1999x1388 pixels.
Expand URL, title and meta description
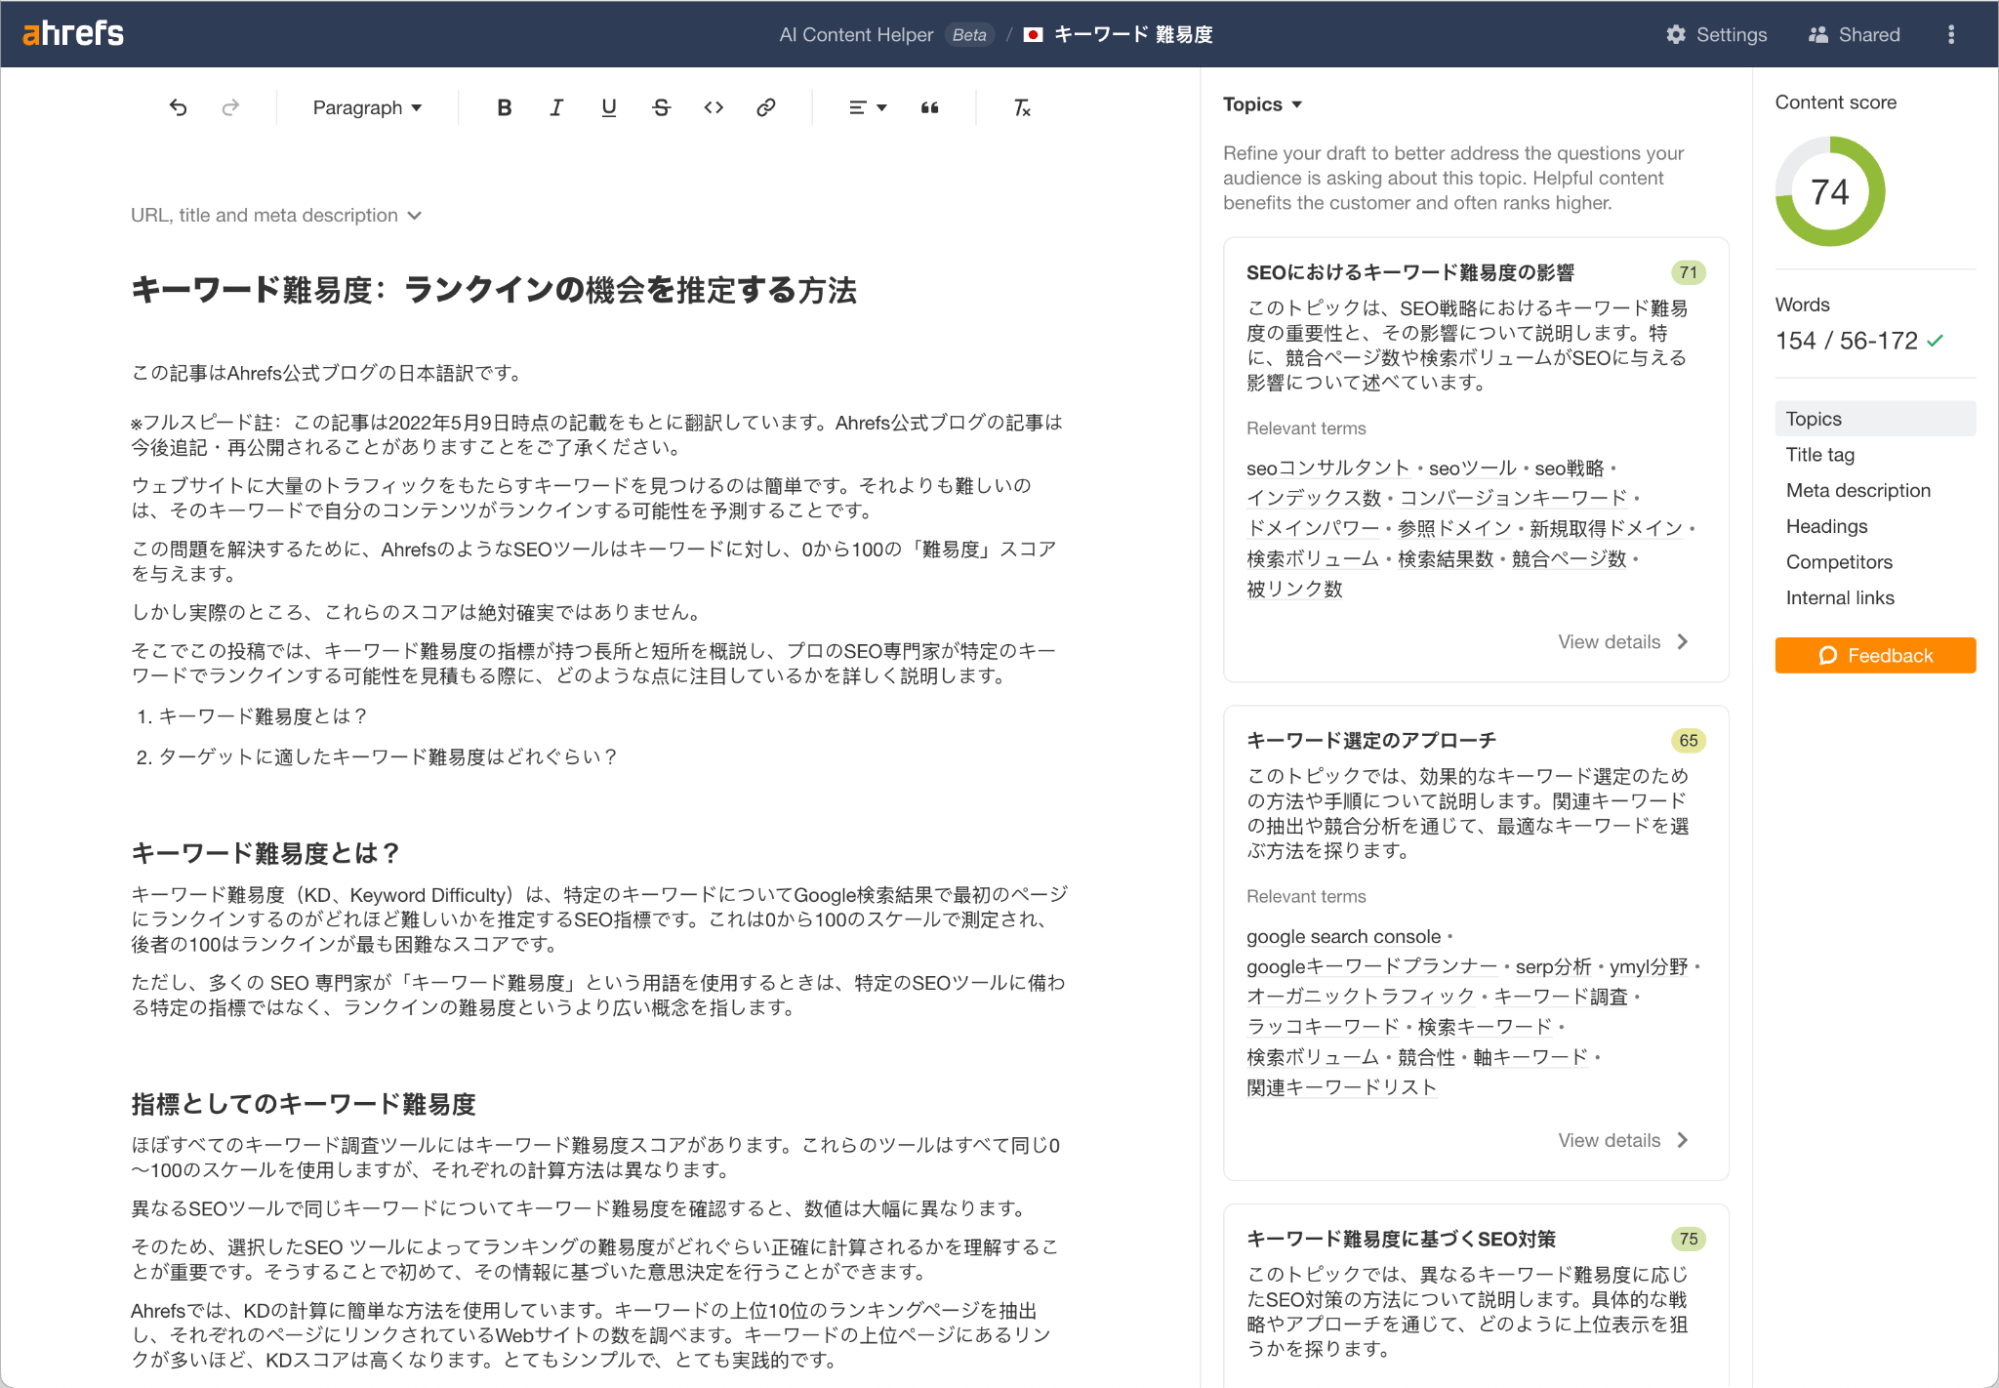coord(276,215)
